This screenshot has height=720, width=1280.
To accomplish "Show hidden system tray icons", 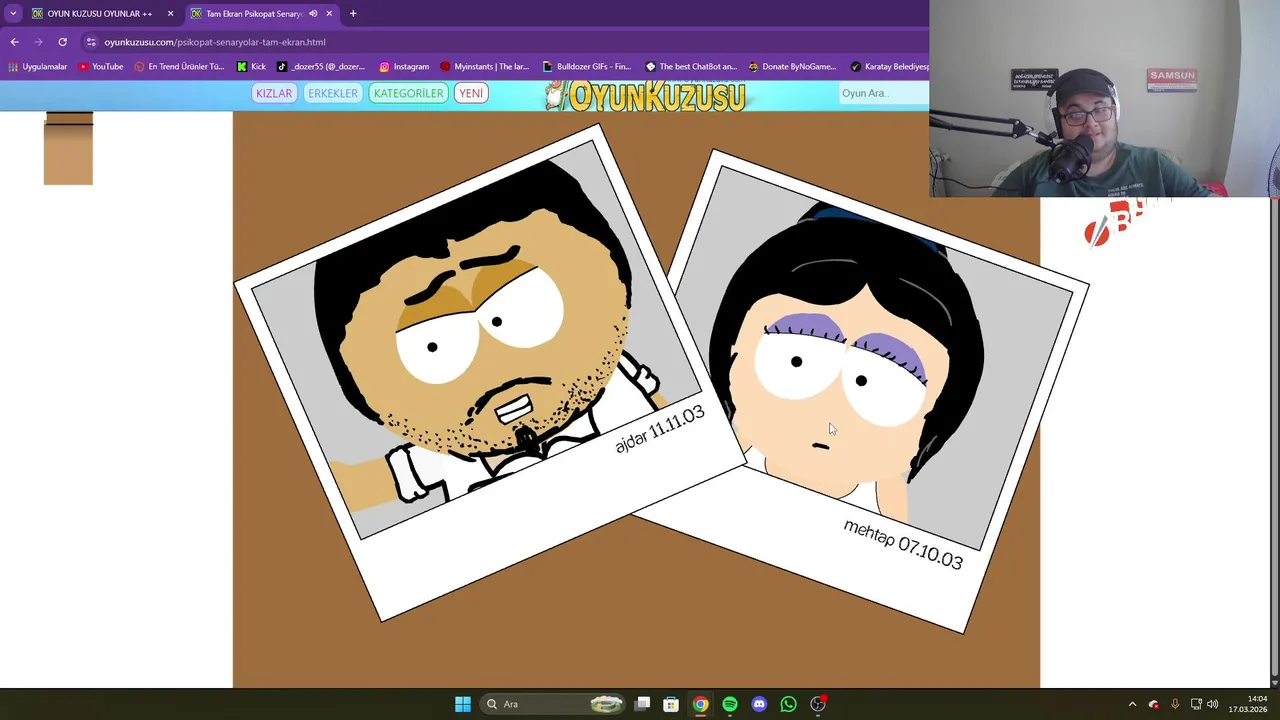I will 1132,704.
